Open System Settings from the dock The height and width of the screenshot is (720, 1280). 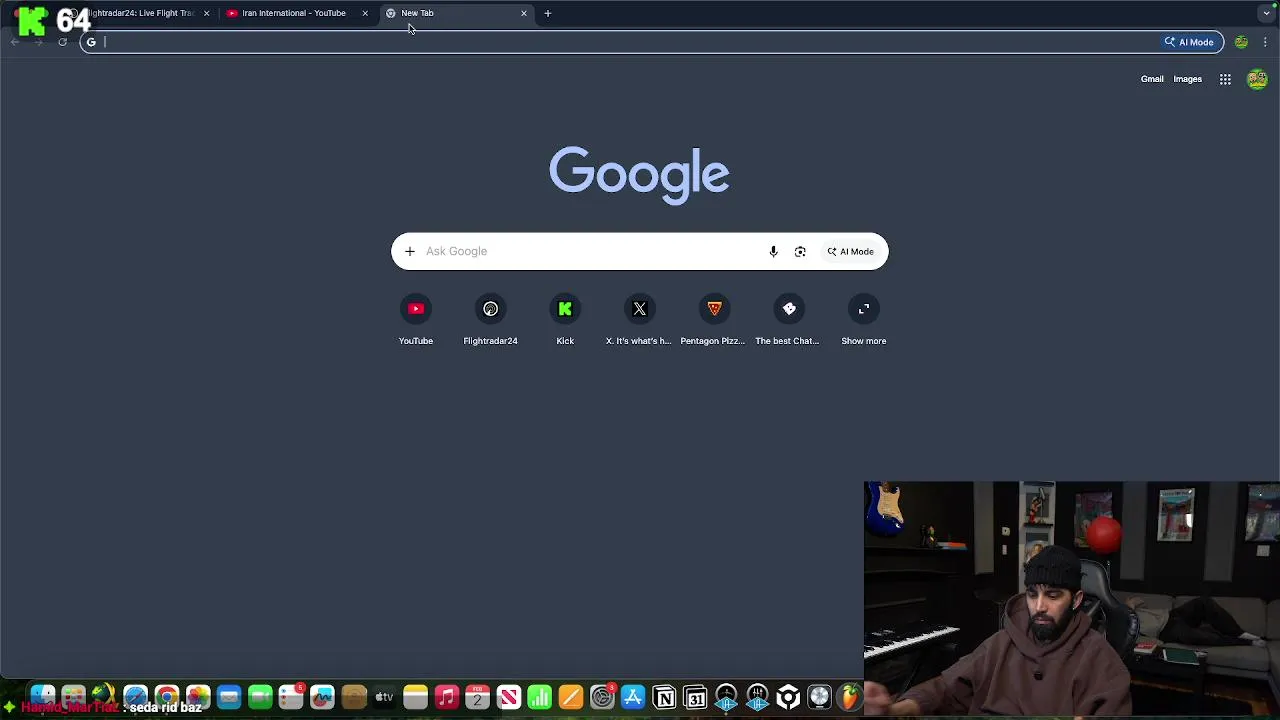coord(602,696)
